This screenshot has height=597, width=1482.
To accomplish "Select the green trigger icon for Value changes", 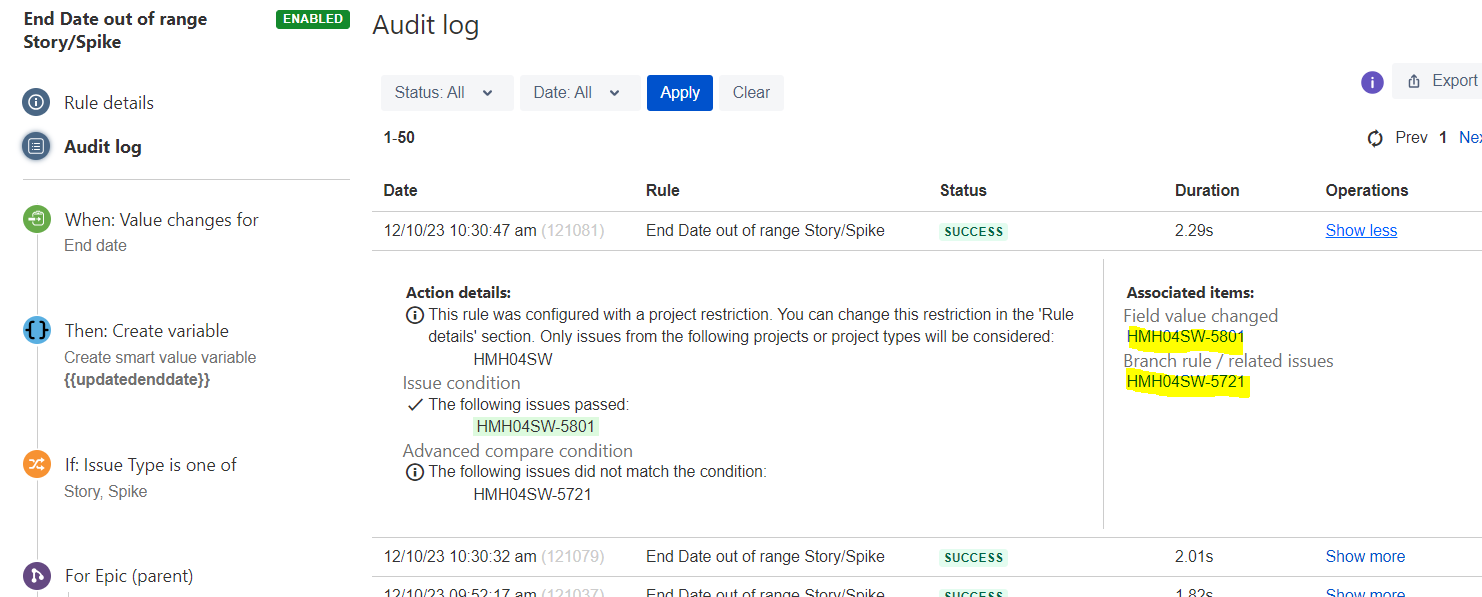I will pyautogui.click(x=37, y=220).
